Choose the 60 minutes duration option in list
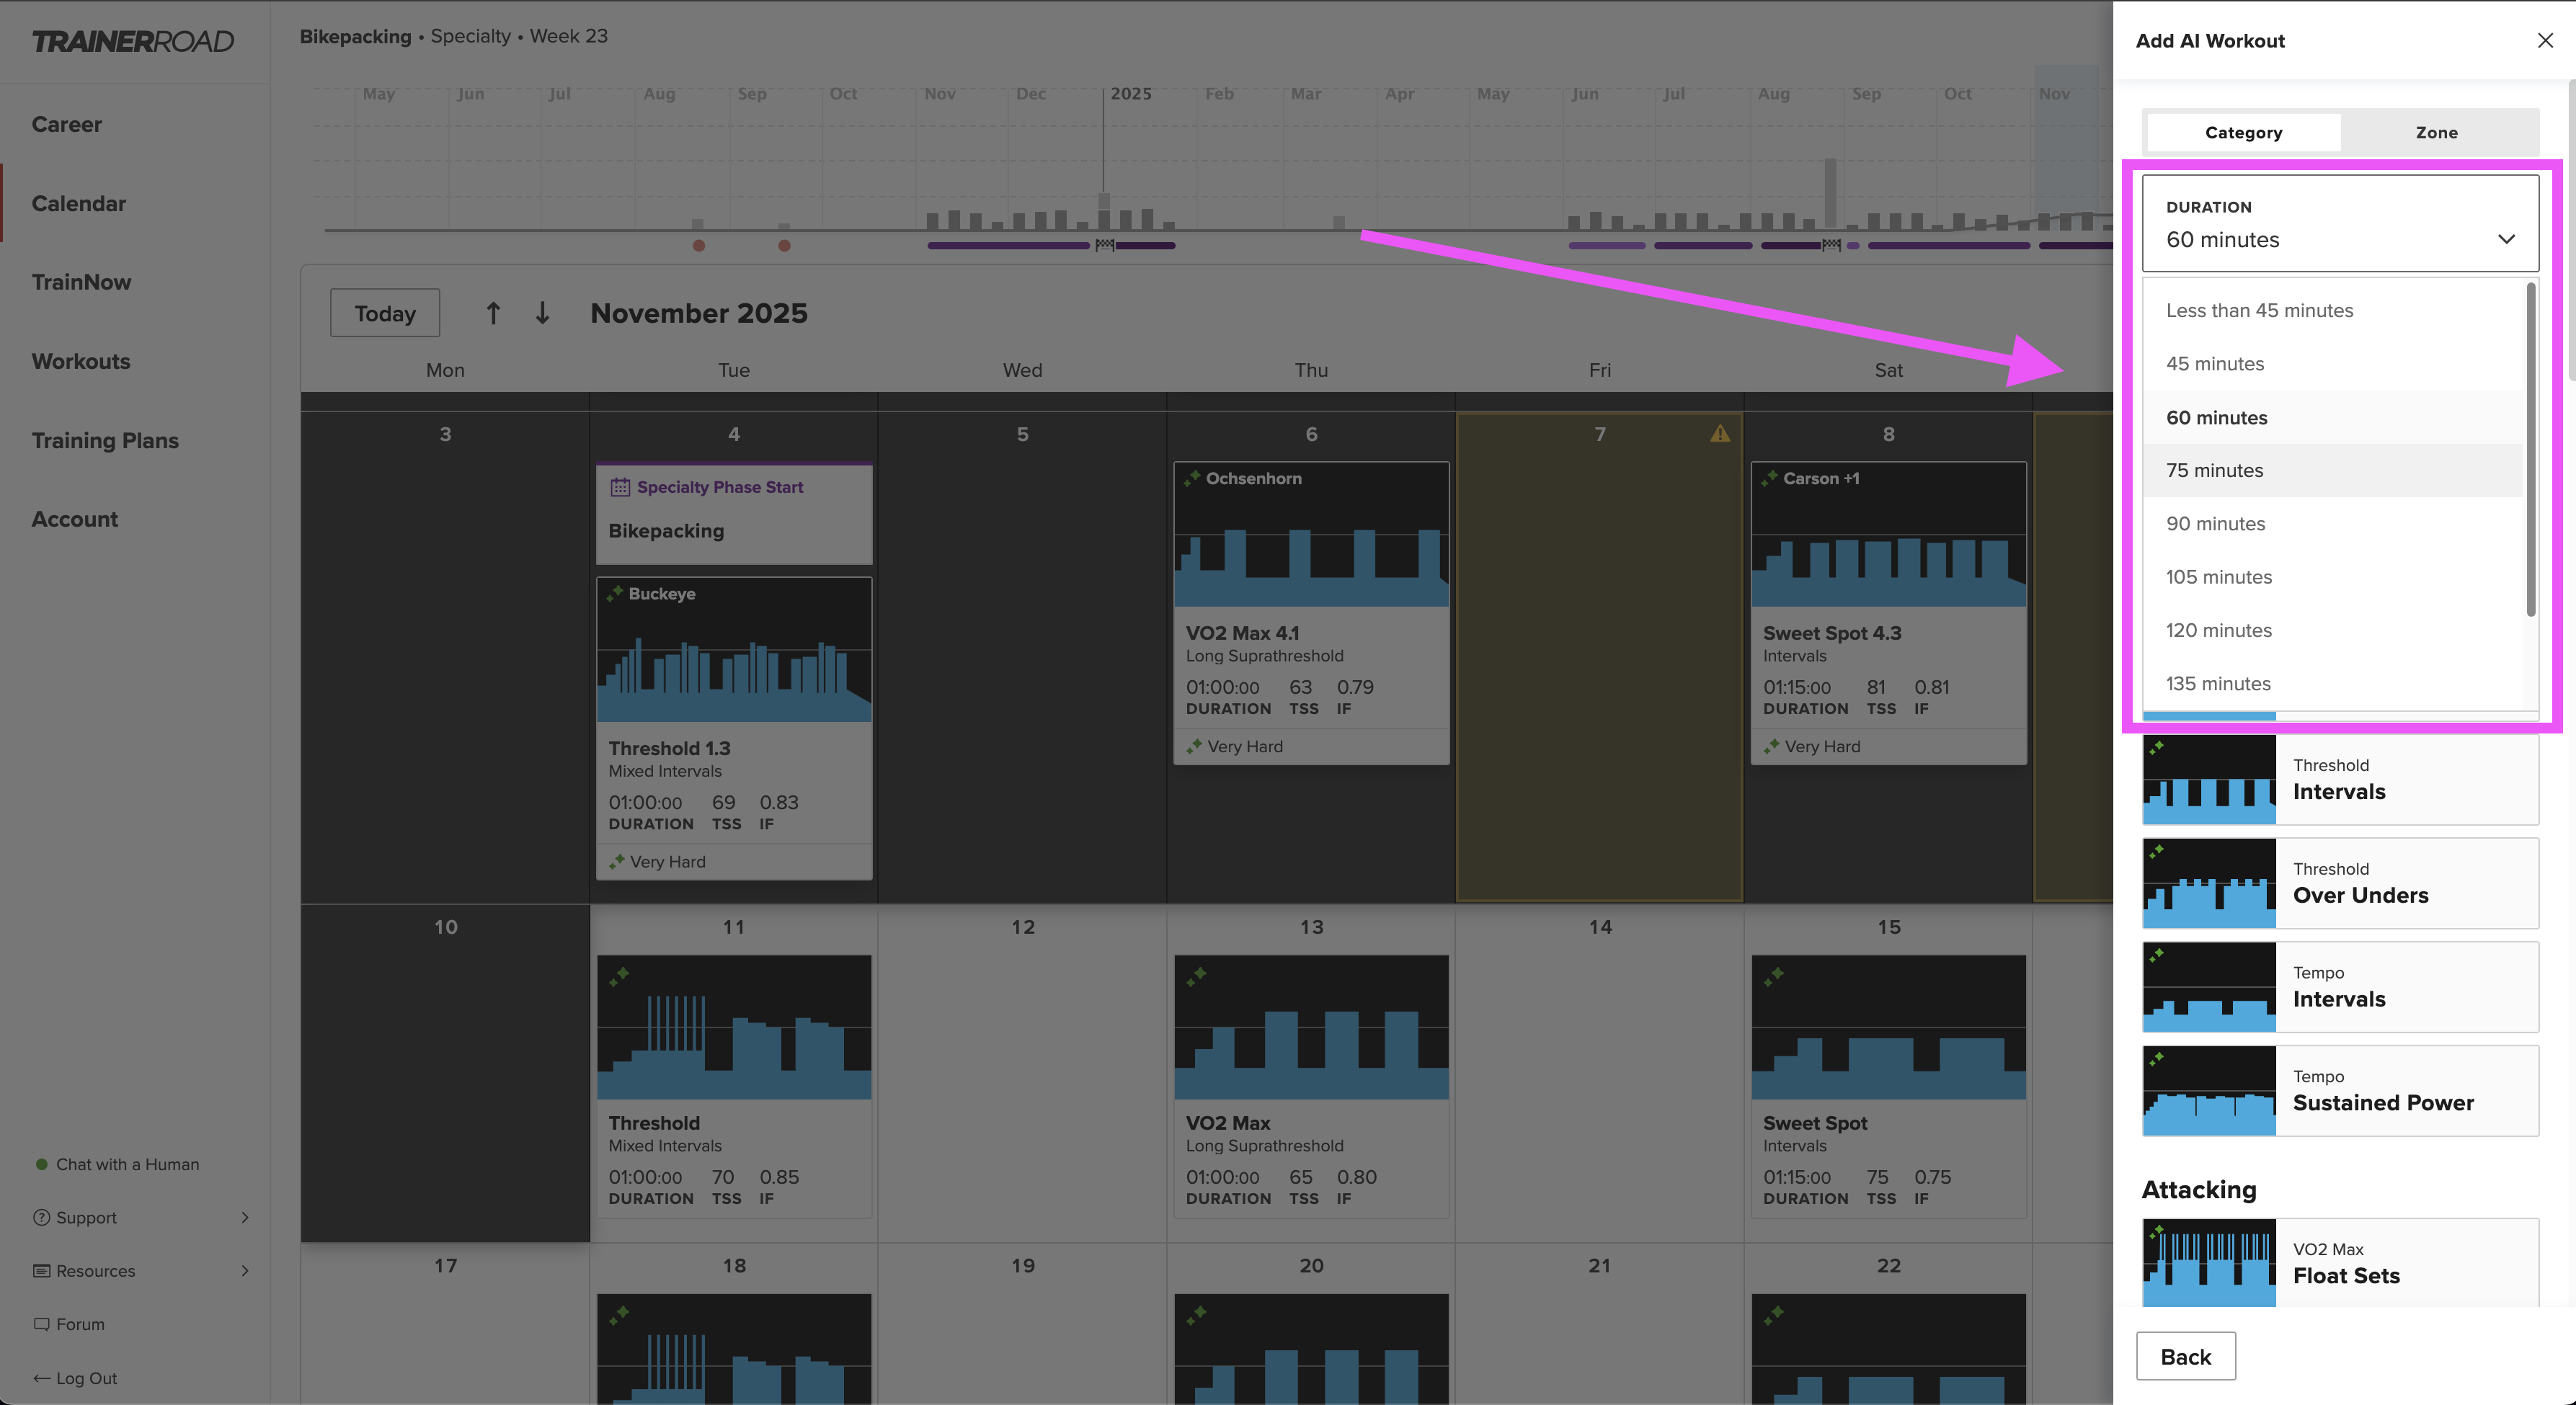The width and height of the screenshot is (2576, 1405). [x=2332, y=417]
